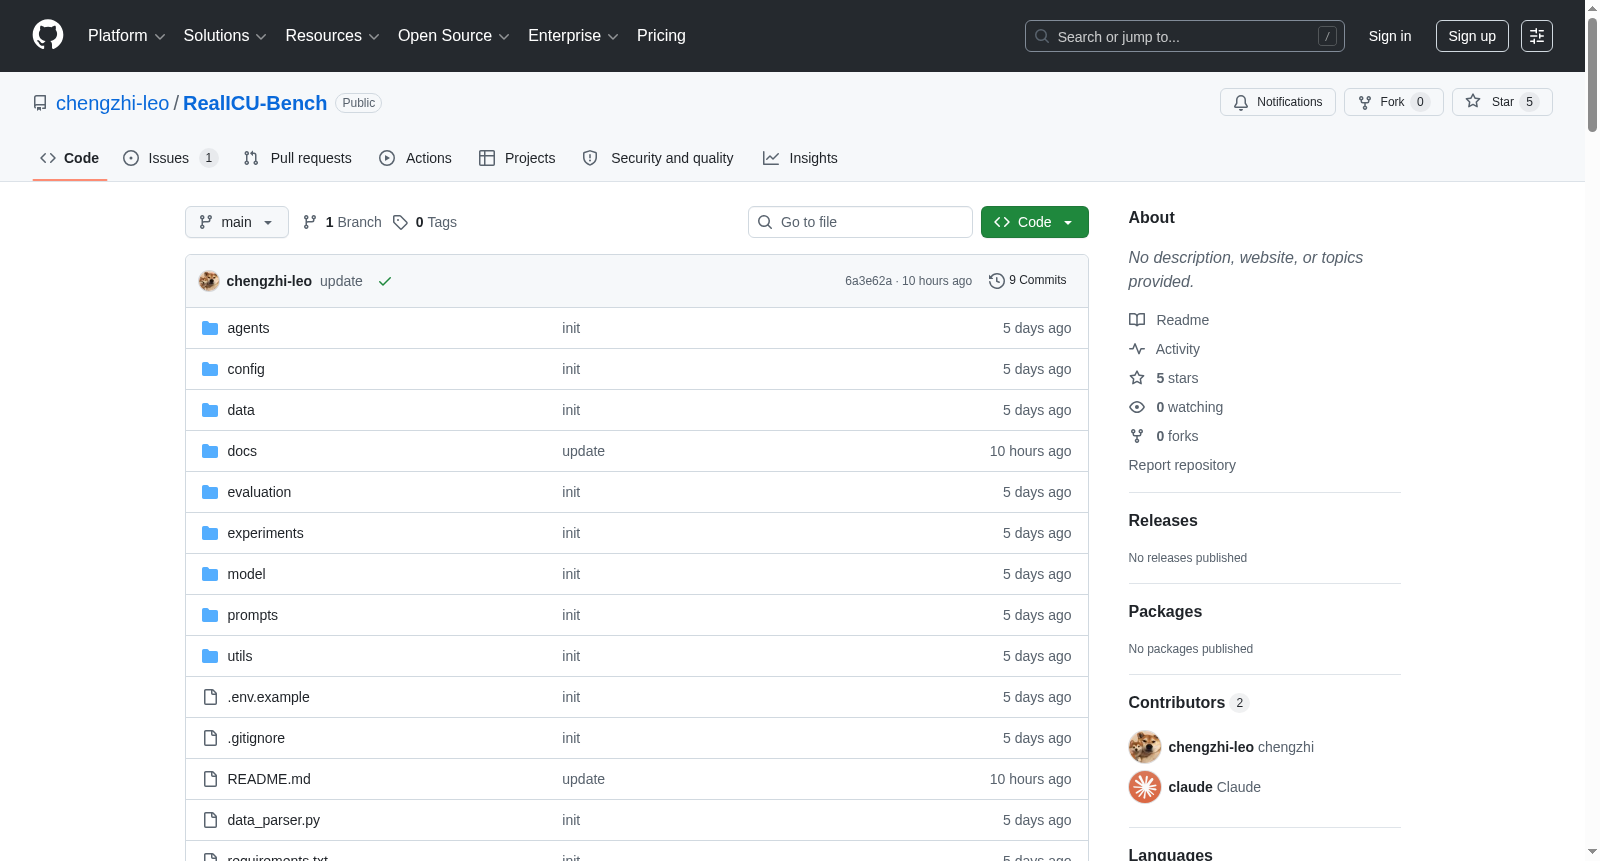The height and width of the screenshot is (861, 1600).
Task: Switch to the Pull requests tab
Action: [298, 158]
